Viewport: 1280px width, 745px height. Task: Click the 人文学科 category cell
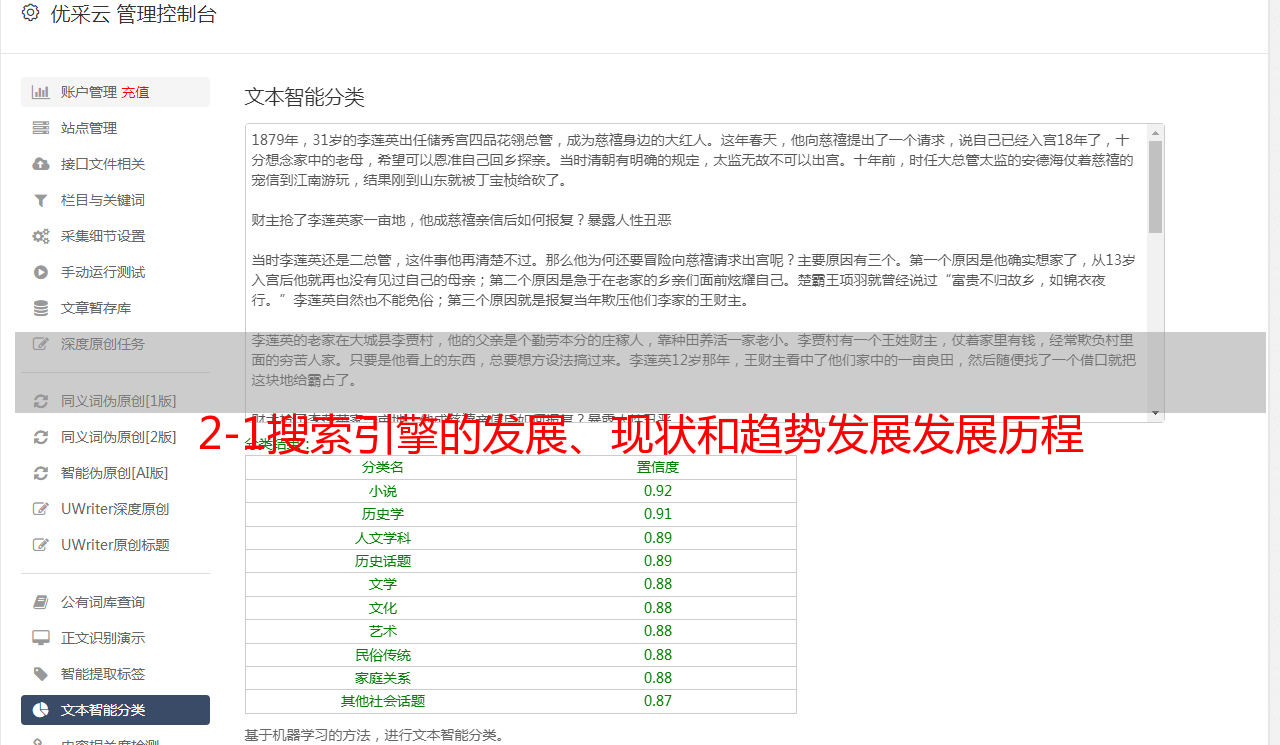coord(383,538)
